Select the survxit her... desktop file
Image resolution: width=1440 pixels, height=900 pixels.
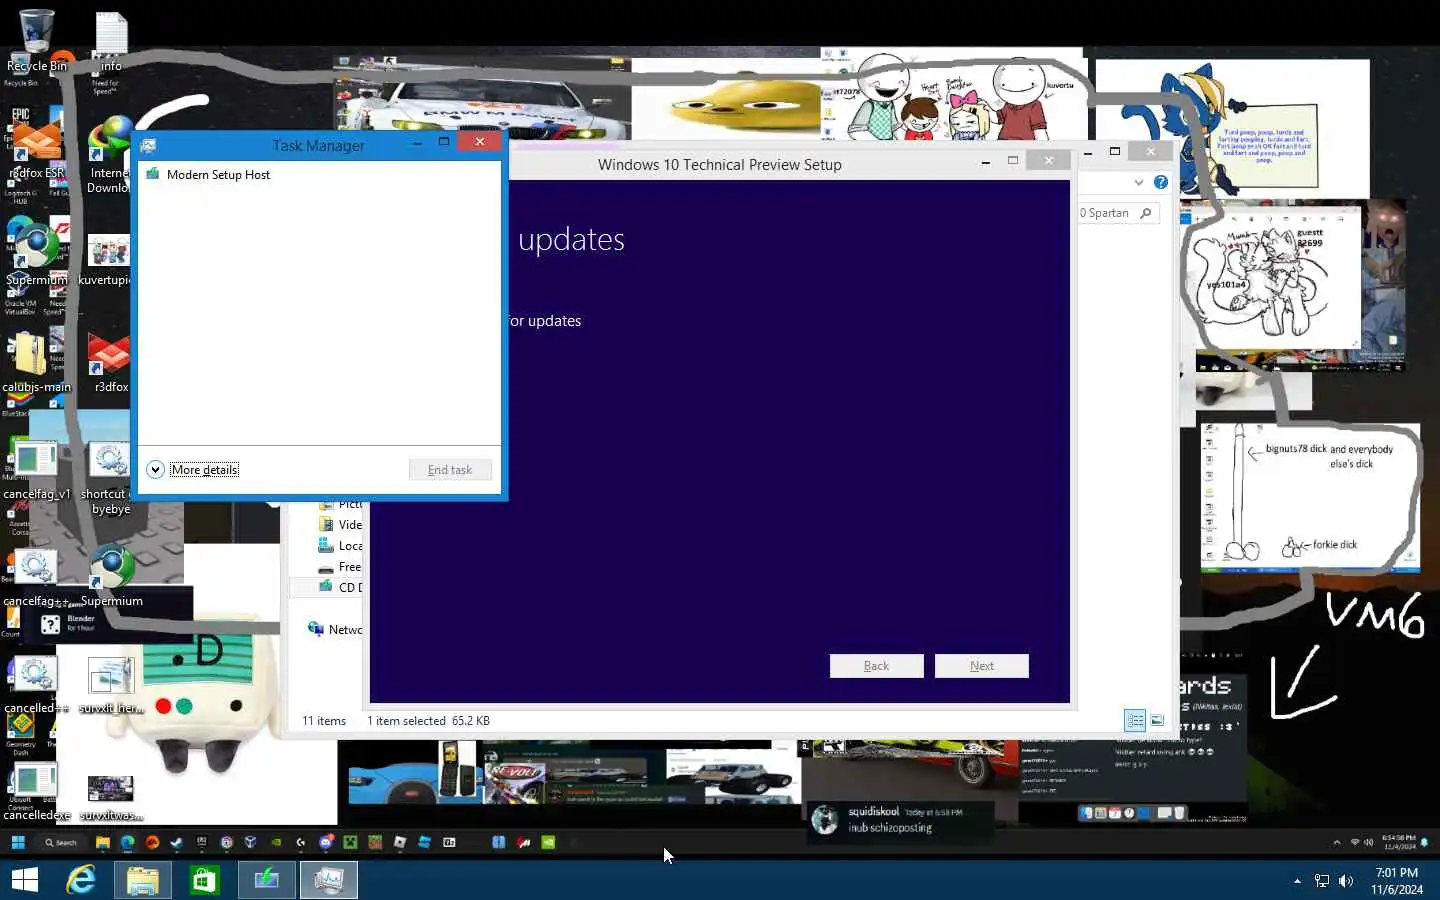click(111, 684)
